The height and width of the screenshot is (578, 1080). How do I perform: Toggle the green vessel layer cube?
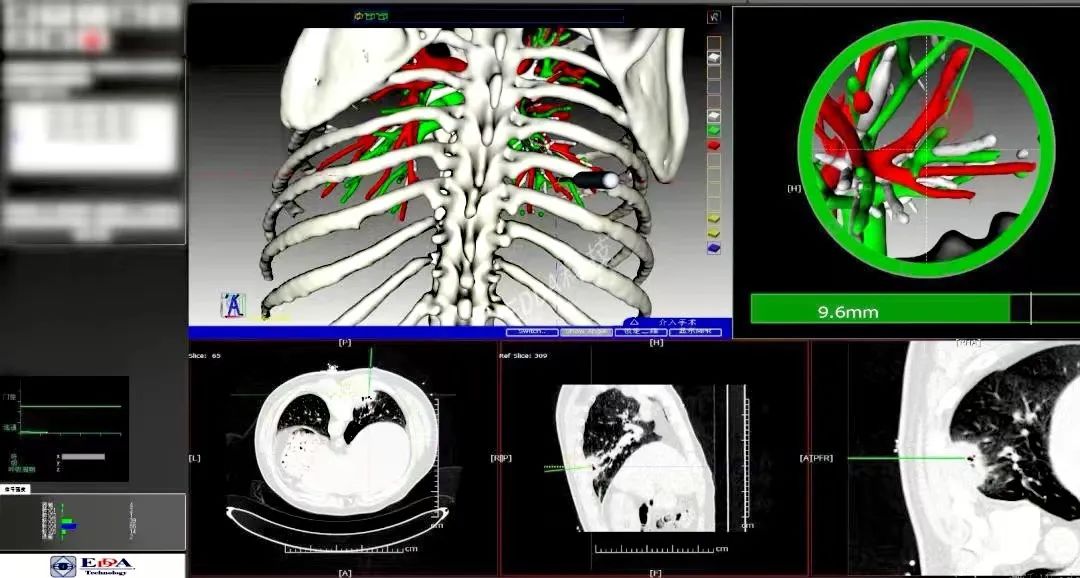point(714,130)
